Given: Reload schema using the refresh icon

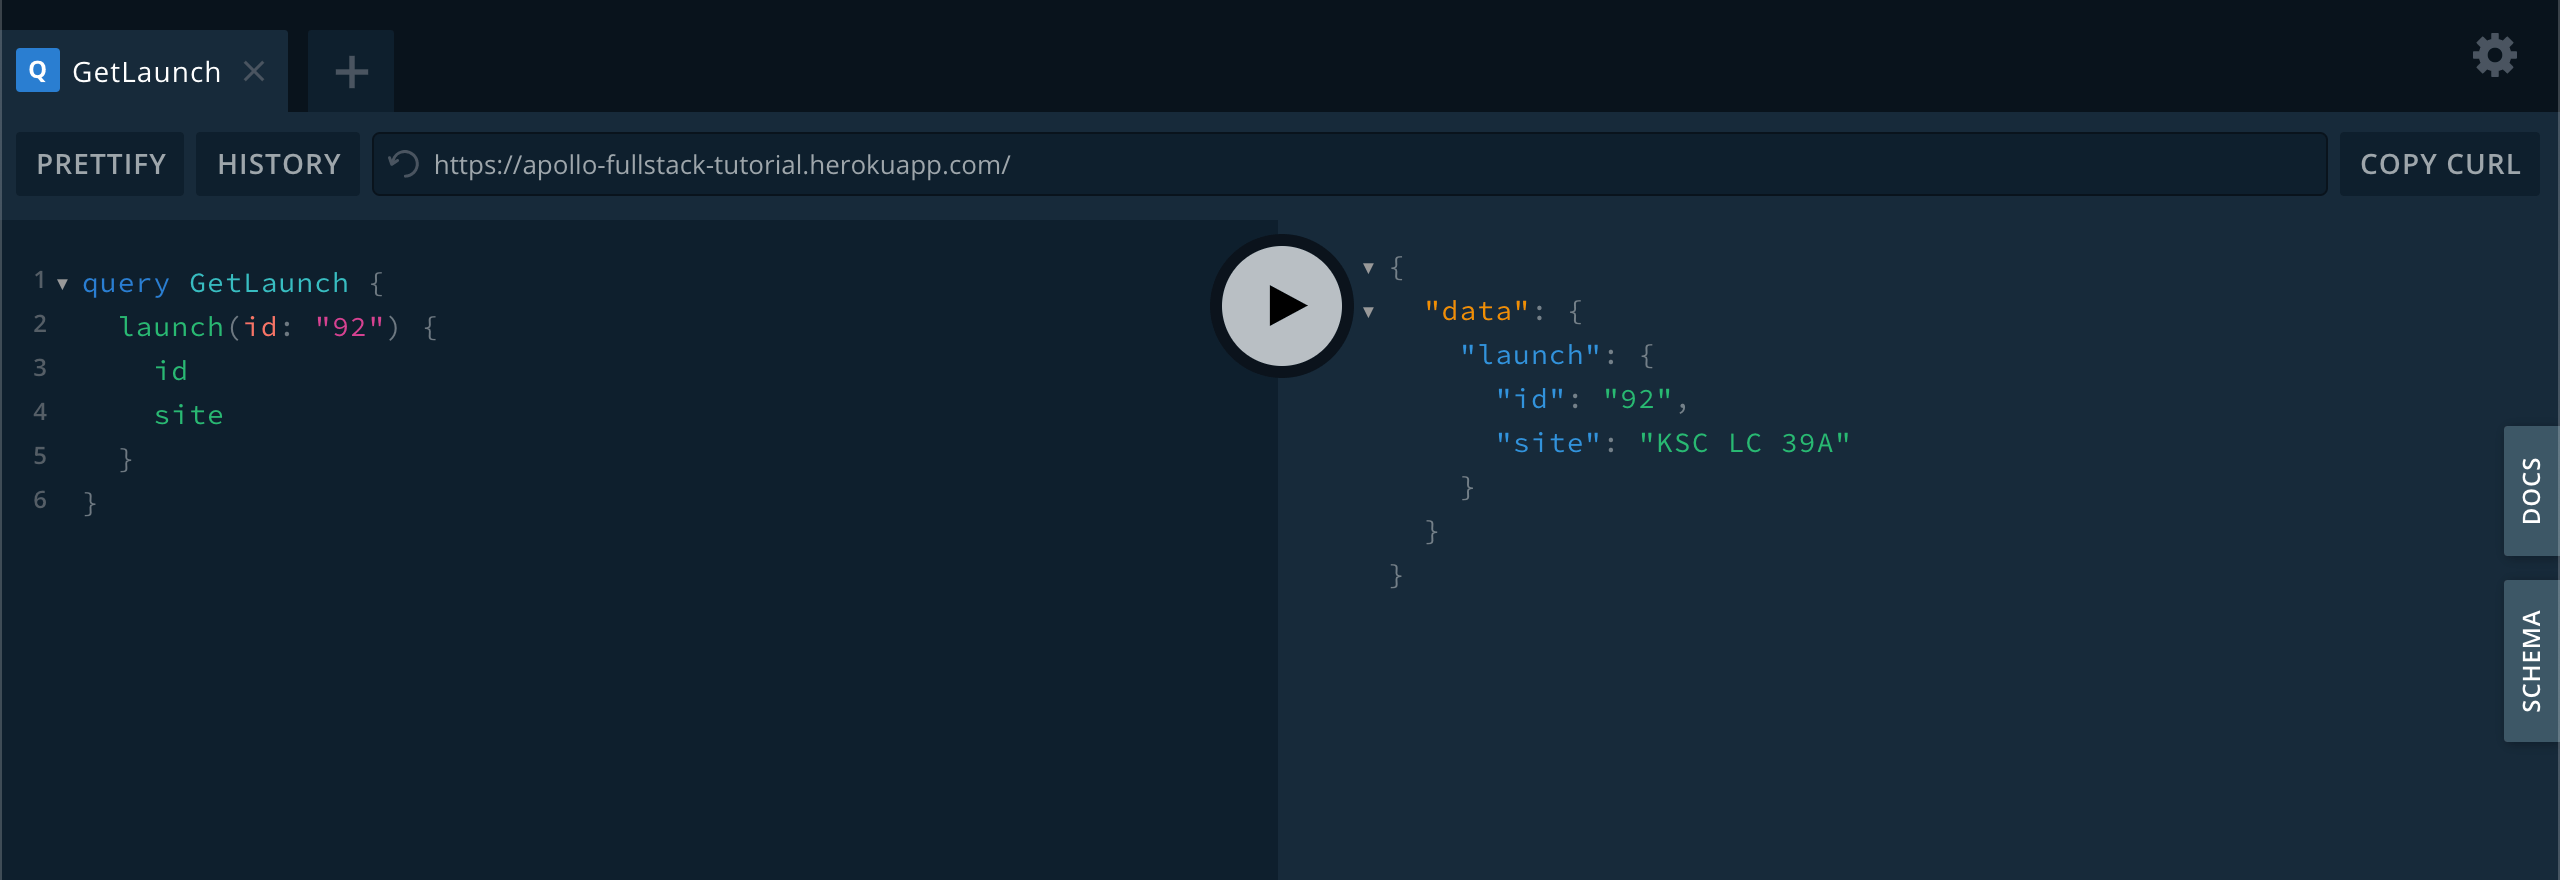Looking at the screenshot, I should coord(404,164).
